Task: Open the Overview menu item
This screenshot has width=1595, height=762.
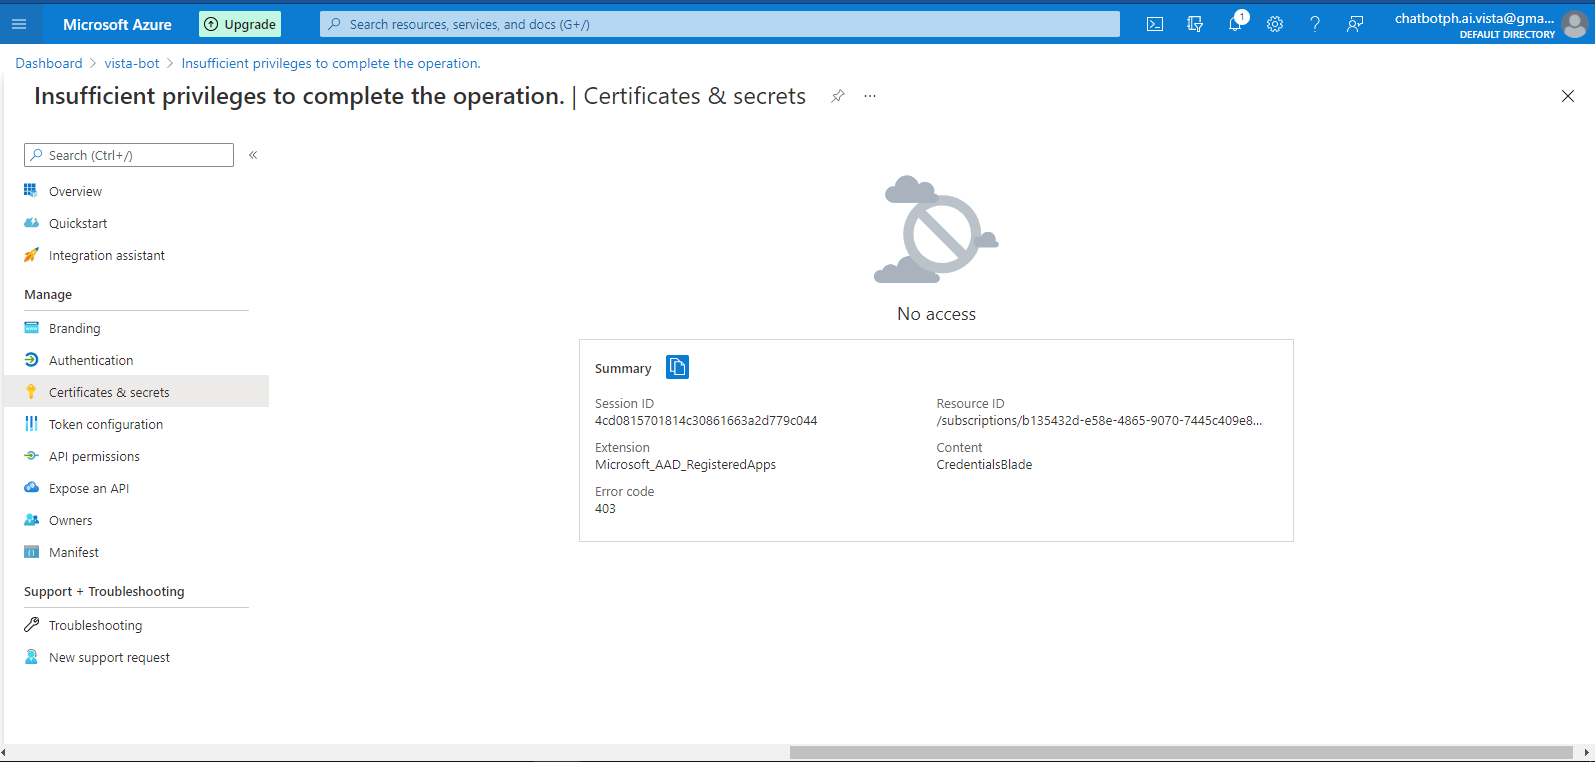Action: tap(136, 191)
